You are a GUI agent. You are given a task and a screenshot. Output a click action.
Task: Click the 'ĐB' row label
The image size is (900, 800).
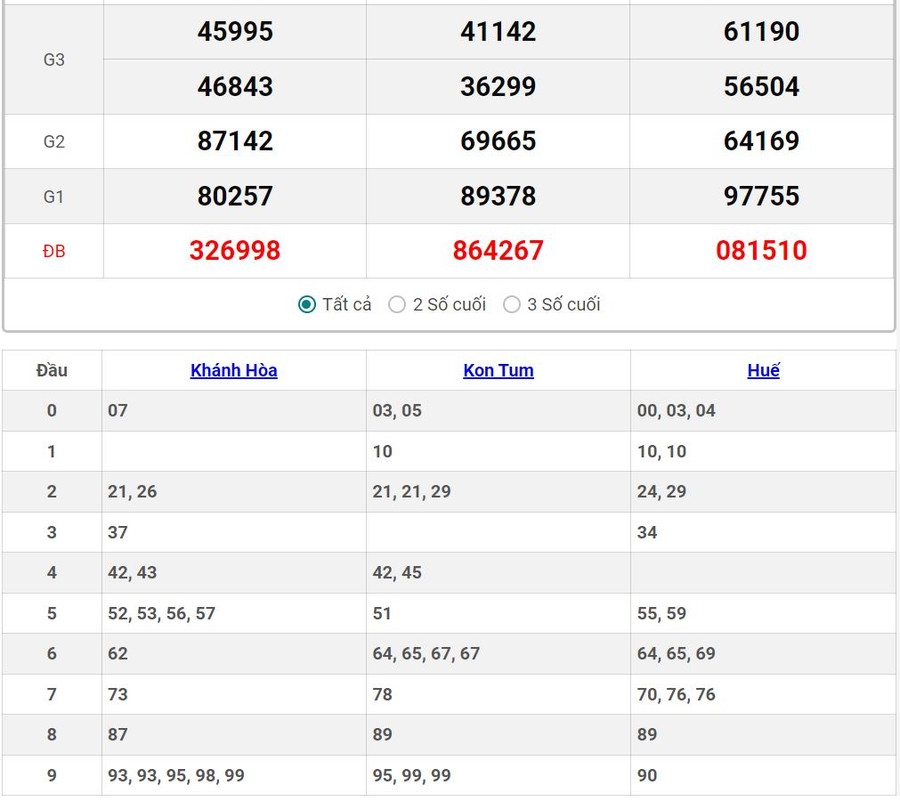coord(54,252)
